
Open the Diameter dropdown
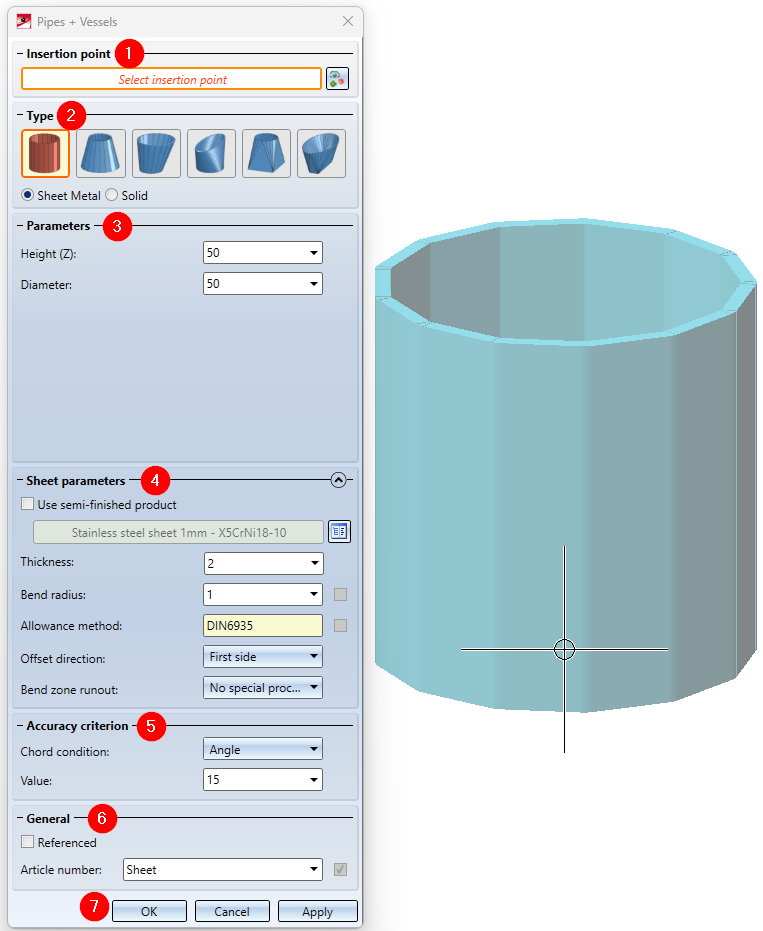[x=314, y=284]
